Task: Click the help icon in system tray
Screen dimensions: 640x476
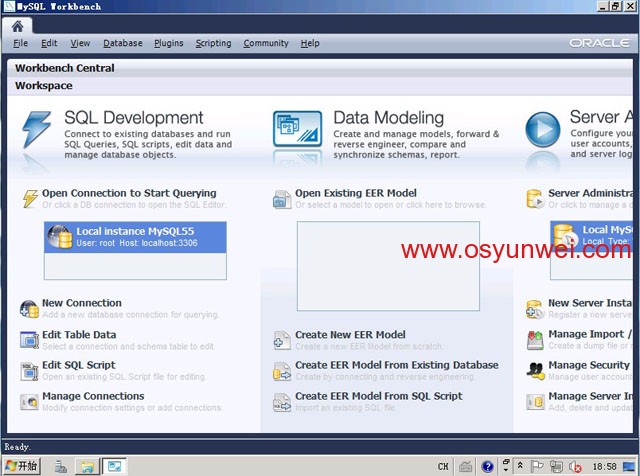Action: tap(487, 466)
